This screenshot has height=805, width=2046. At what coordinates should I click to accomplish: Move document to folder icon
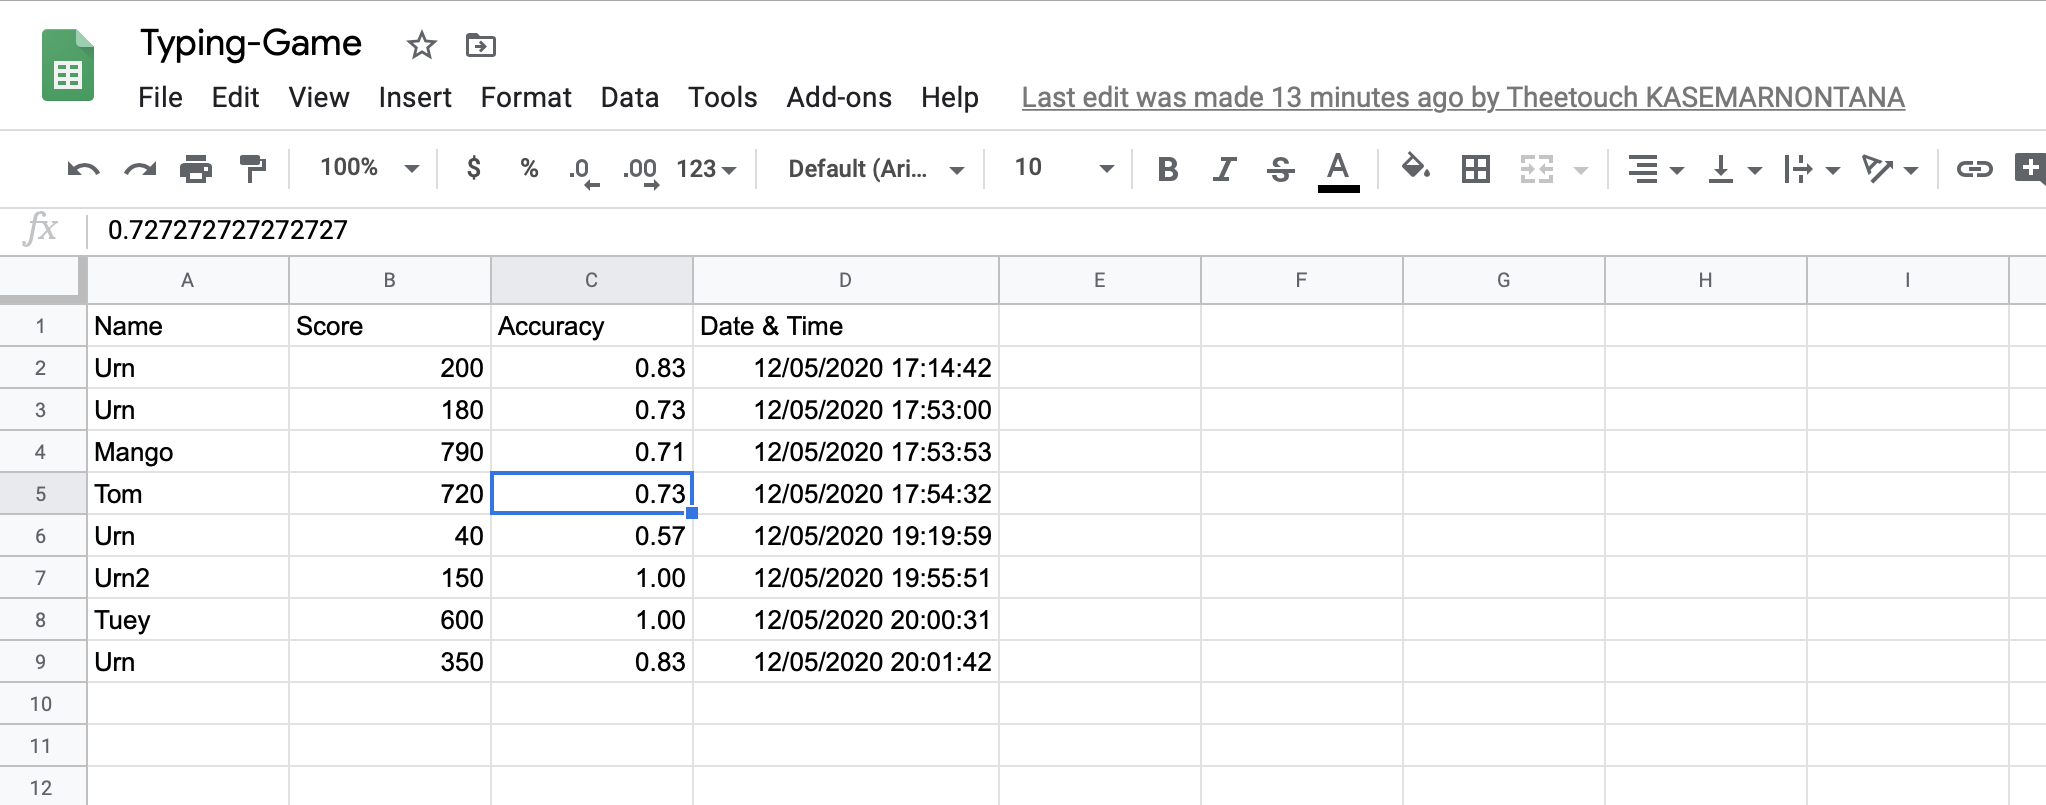pyautogui.click(x=481, y=45)
